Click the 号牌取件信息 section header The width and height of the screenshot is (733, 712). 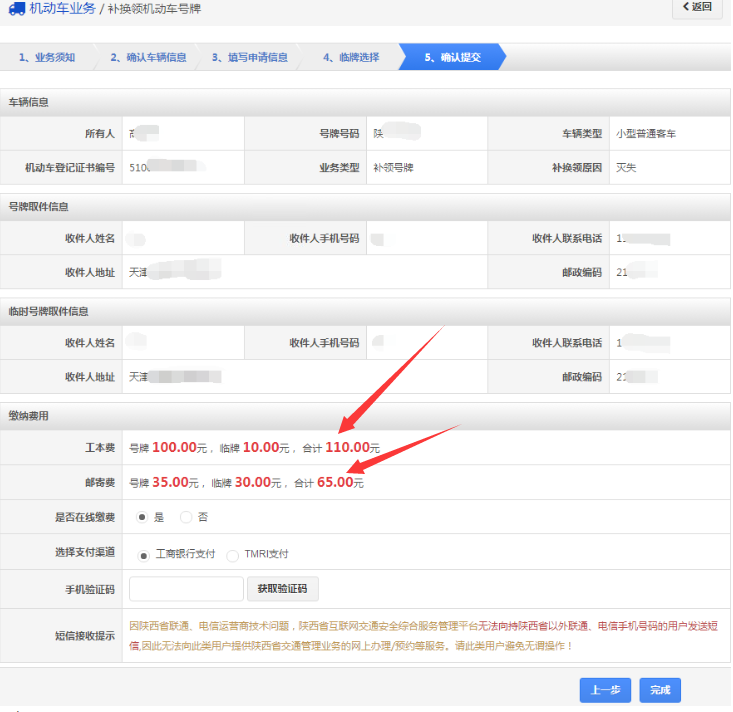(x=39, y=206)
